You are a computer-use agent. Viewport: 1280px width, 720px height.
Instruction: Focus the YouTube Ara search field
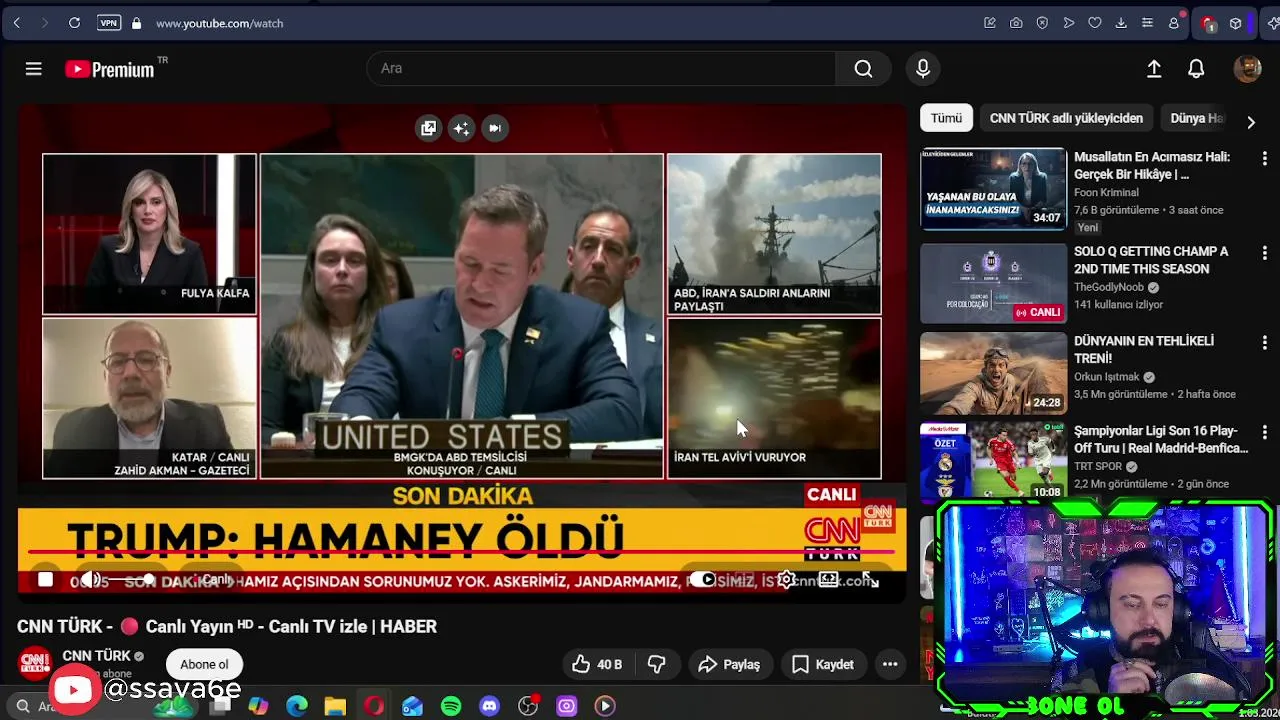point(600,68)
